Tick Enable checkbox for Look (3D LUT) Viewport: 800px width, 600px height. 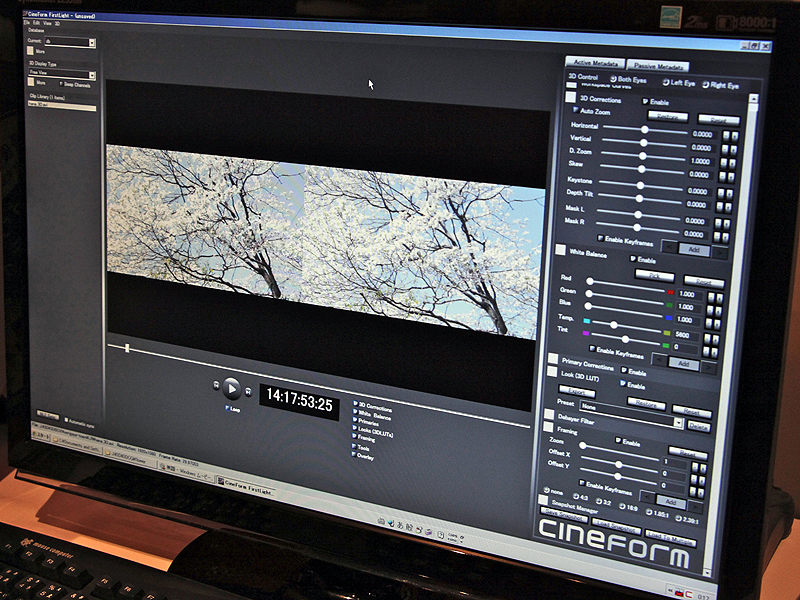point(623,383)
